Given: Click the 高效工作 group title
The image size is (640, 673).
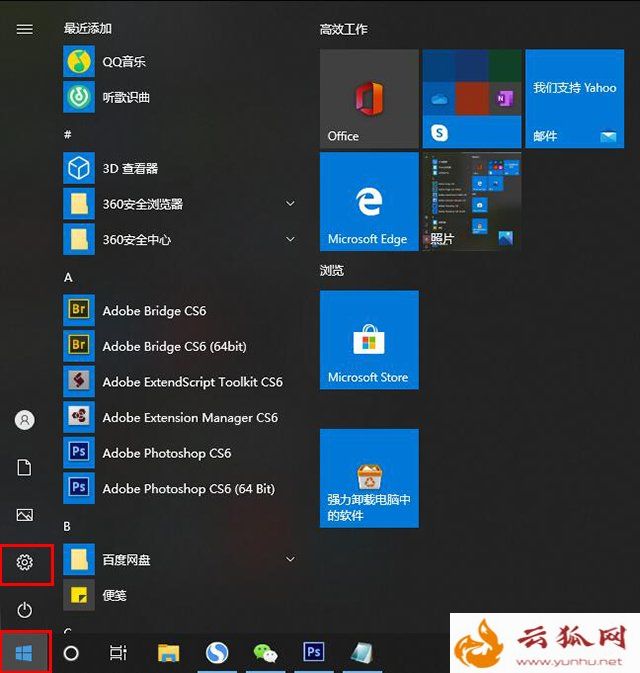Looking at the screenshot, I should pos(343,29).
